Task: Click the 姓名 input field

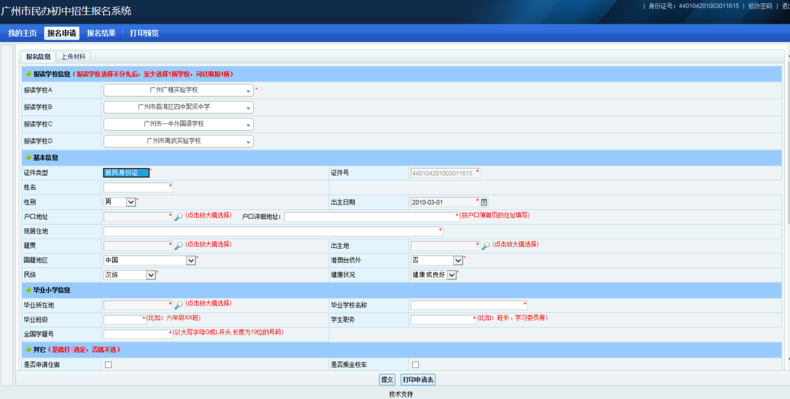Action: tap(138, 187)
